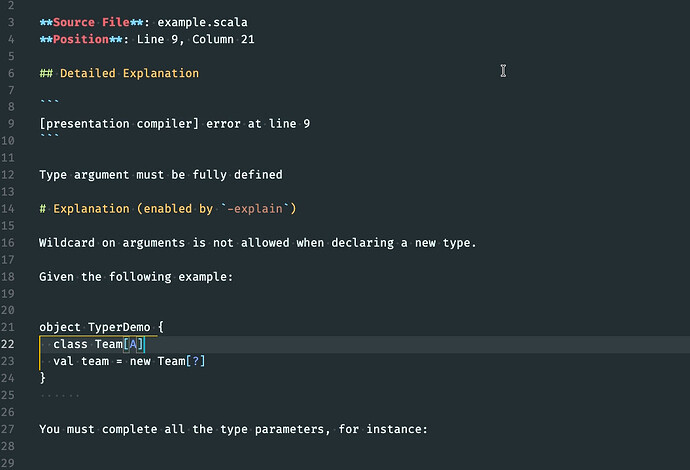The height and width of the screenshot is (470, 690).
Task: Click 'Type argument must be fully defined' line
Action: 160,175
